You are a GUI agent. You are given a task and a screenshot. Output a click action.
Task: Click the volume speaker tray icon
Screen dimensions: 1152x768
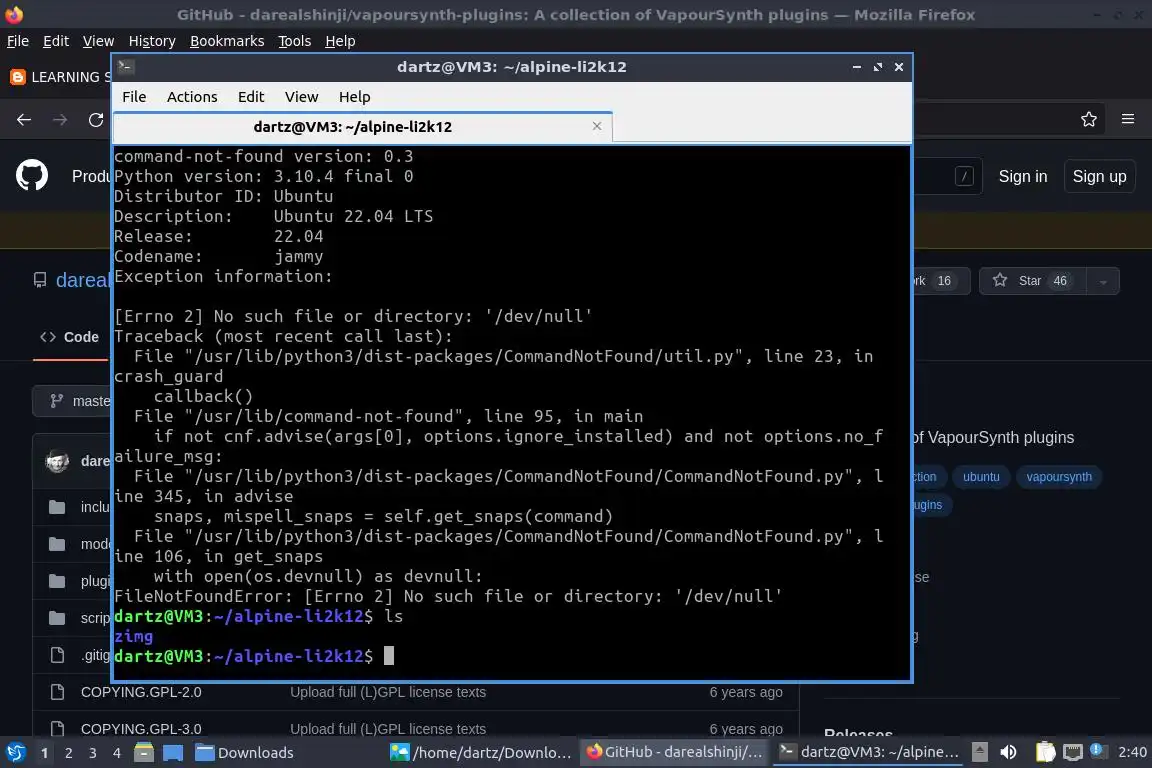(1009, 752)
